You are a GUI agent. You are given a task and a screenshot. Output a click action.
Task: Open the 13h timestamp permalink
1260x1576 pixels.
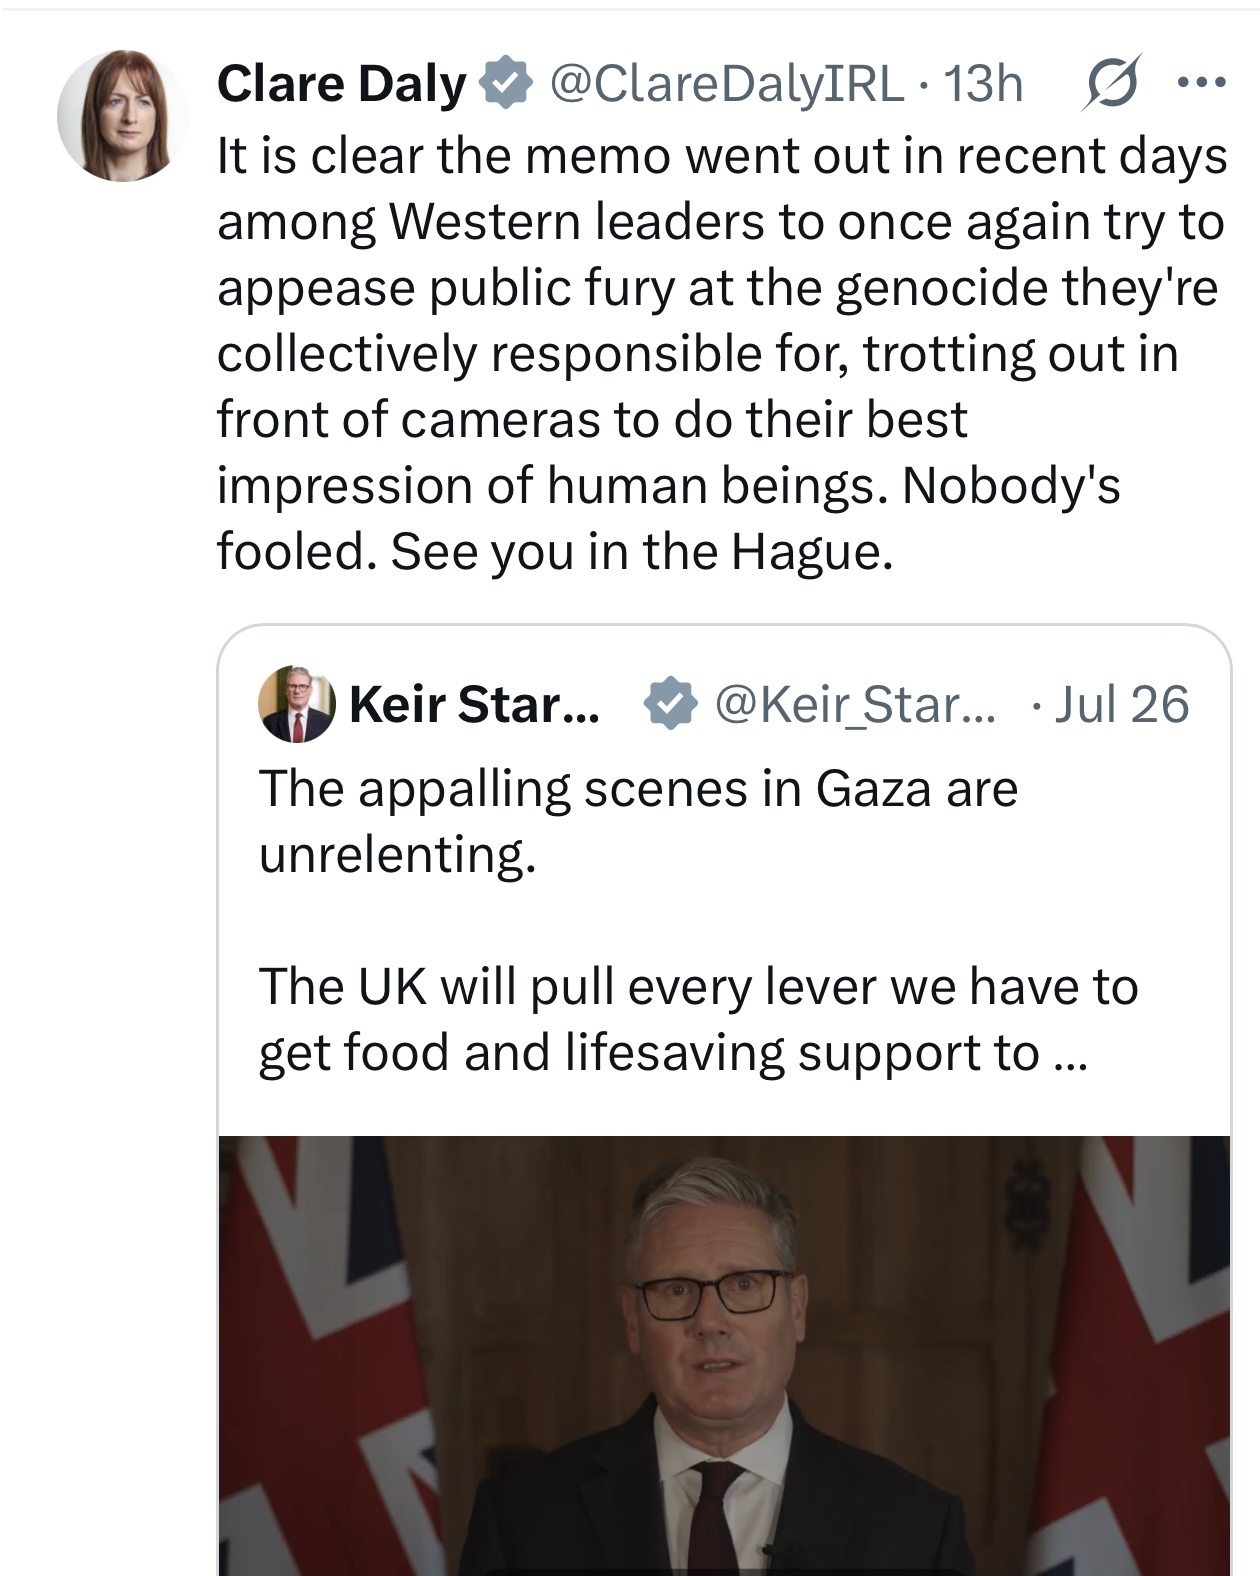(x=984, y=83)
